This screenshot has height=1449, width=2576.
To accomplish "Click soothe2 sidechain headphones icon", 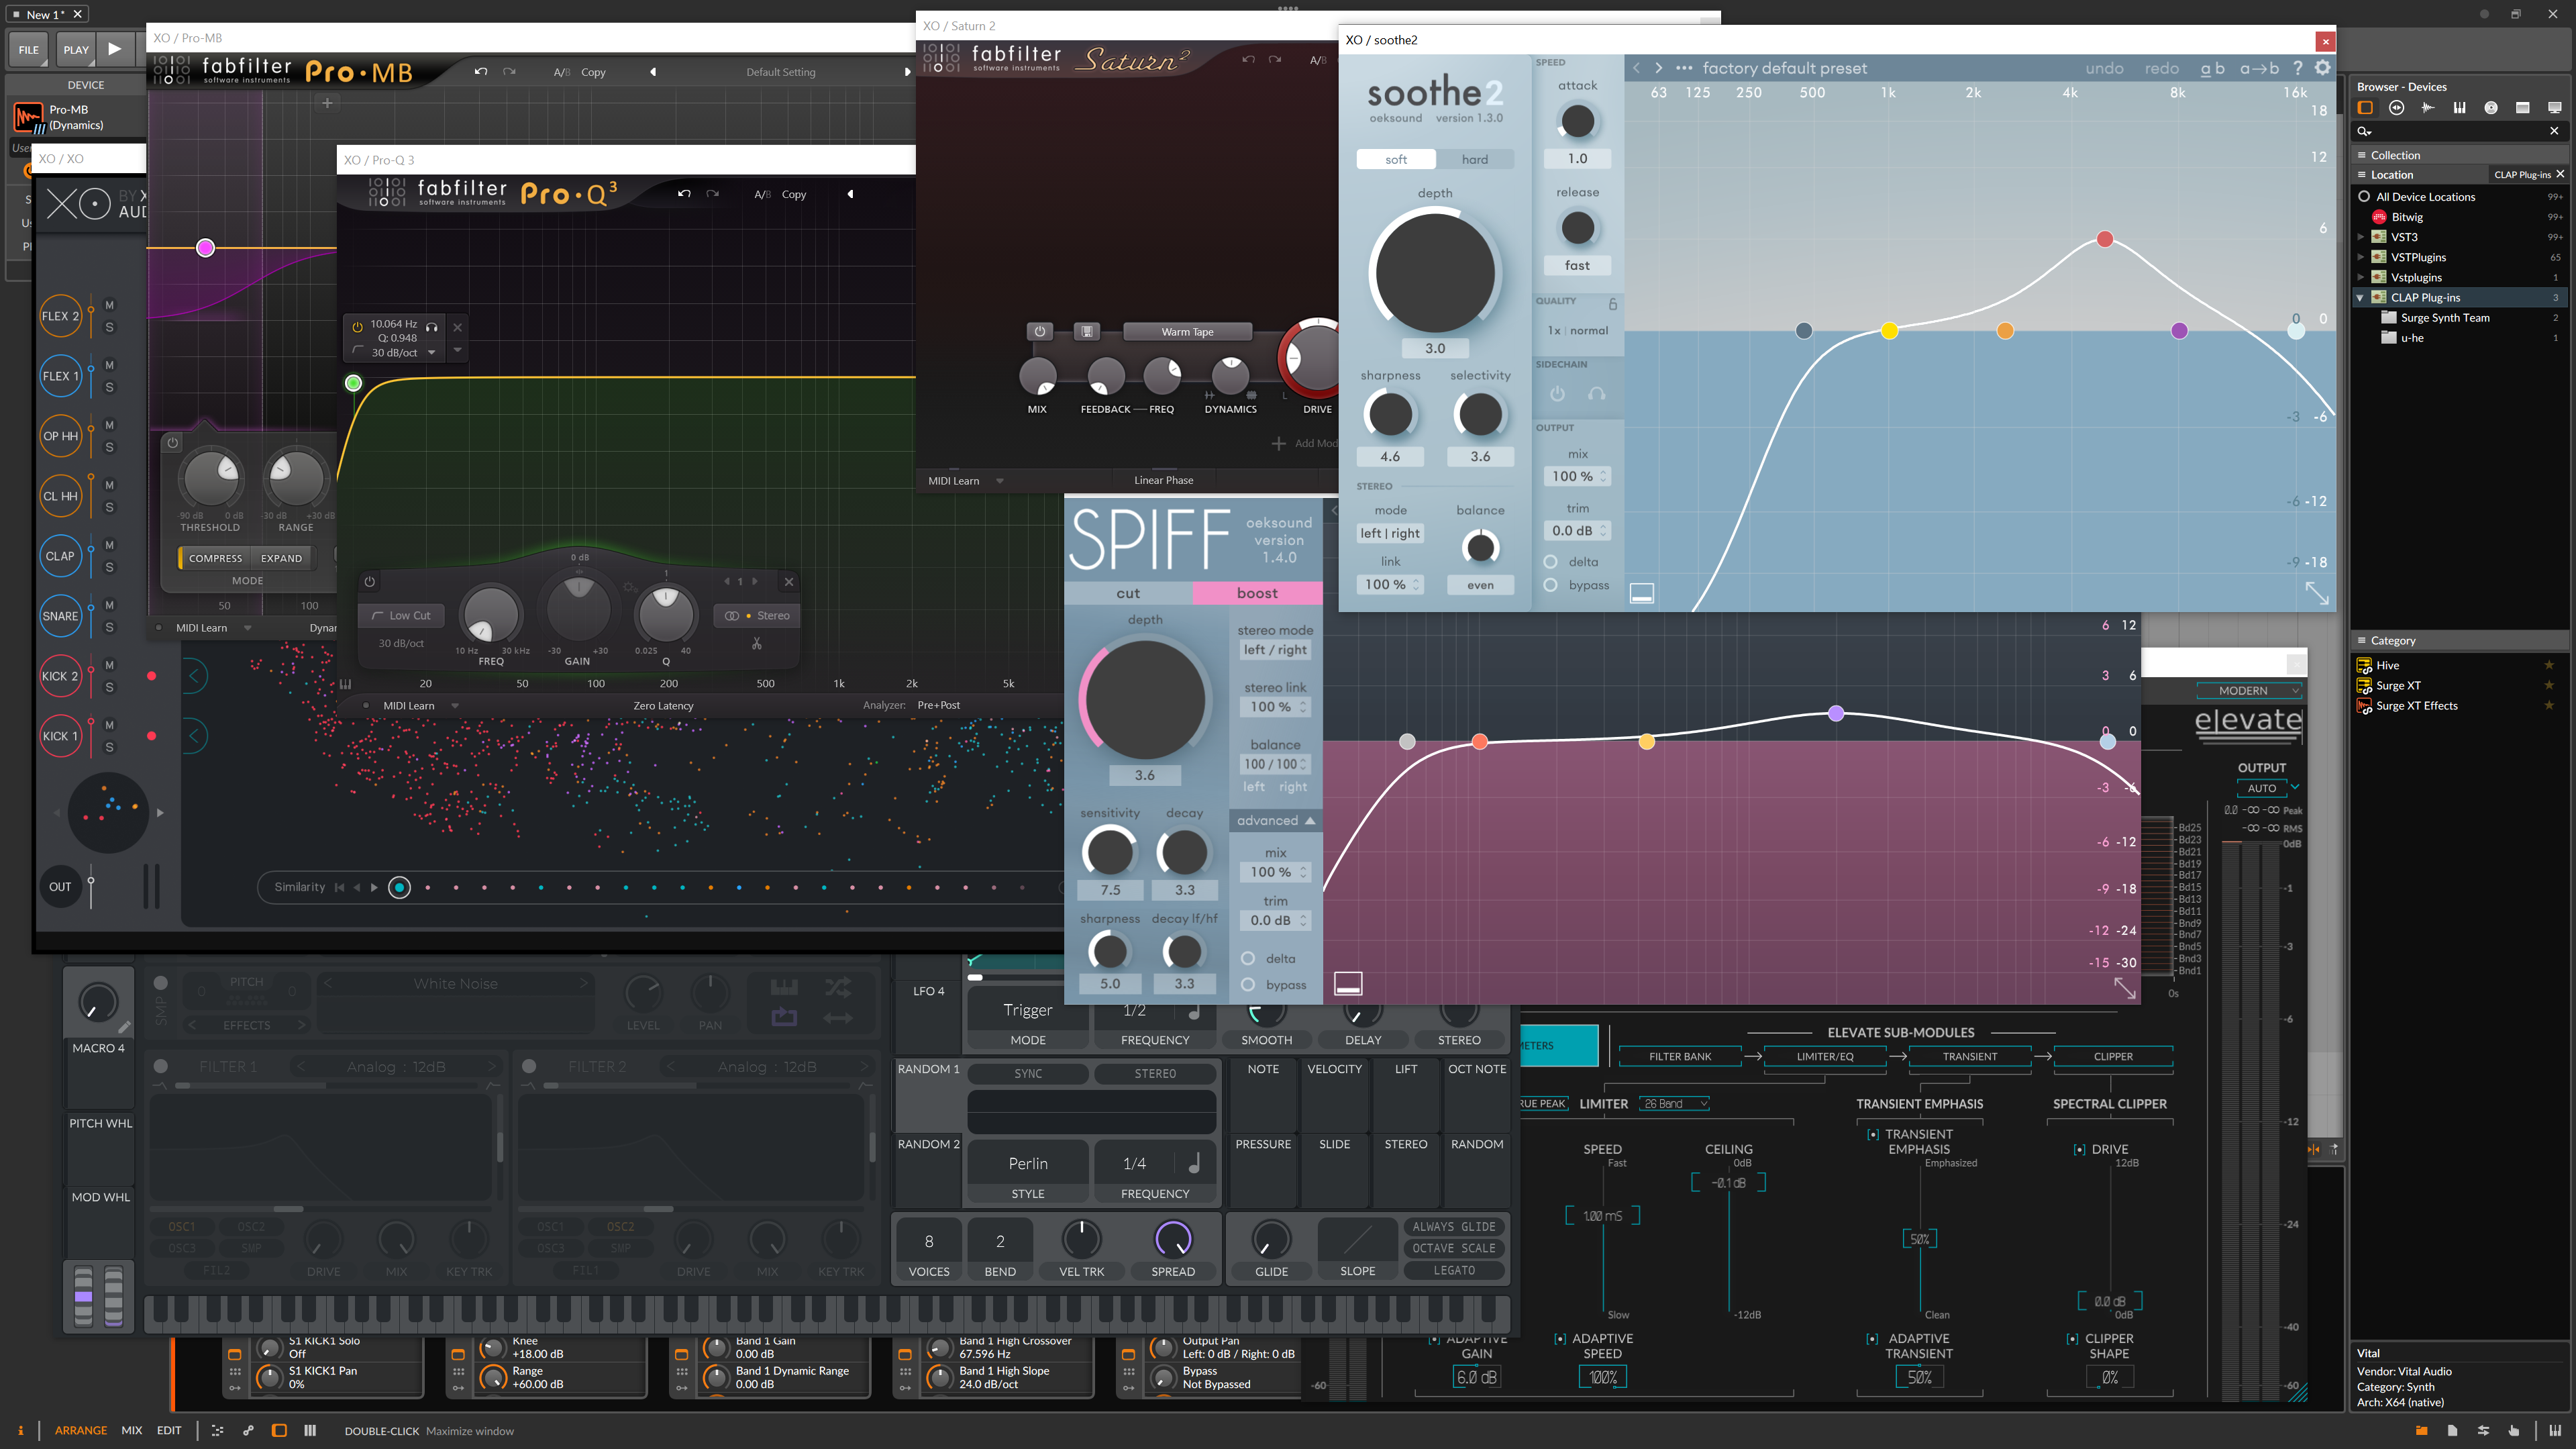I will tap(1597, 394).
